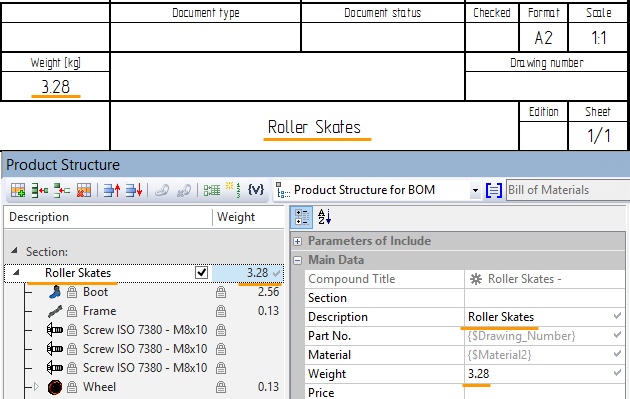Viewport: 630px width, 399px height.
Task: Click the Bill of Materials bracket icon
Action: click(x=494, y=190)
